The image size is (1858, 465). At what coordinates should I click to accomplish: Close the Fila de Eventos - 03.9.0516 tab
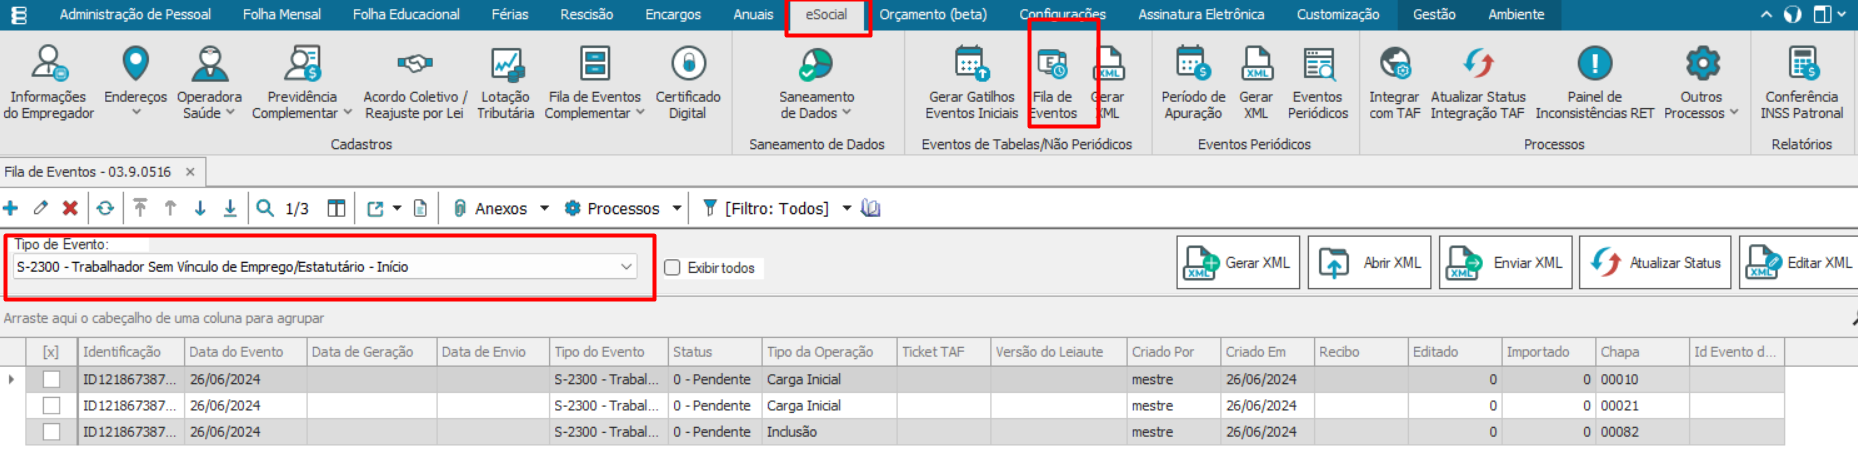190,172
